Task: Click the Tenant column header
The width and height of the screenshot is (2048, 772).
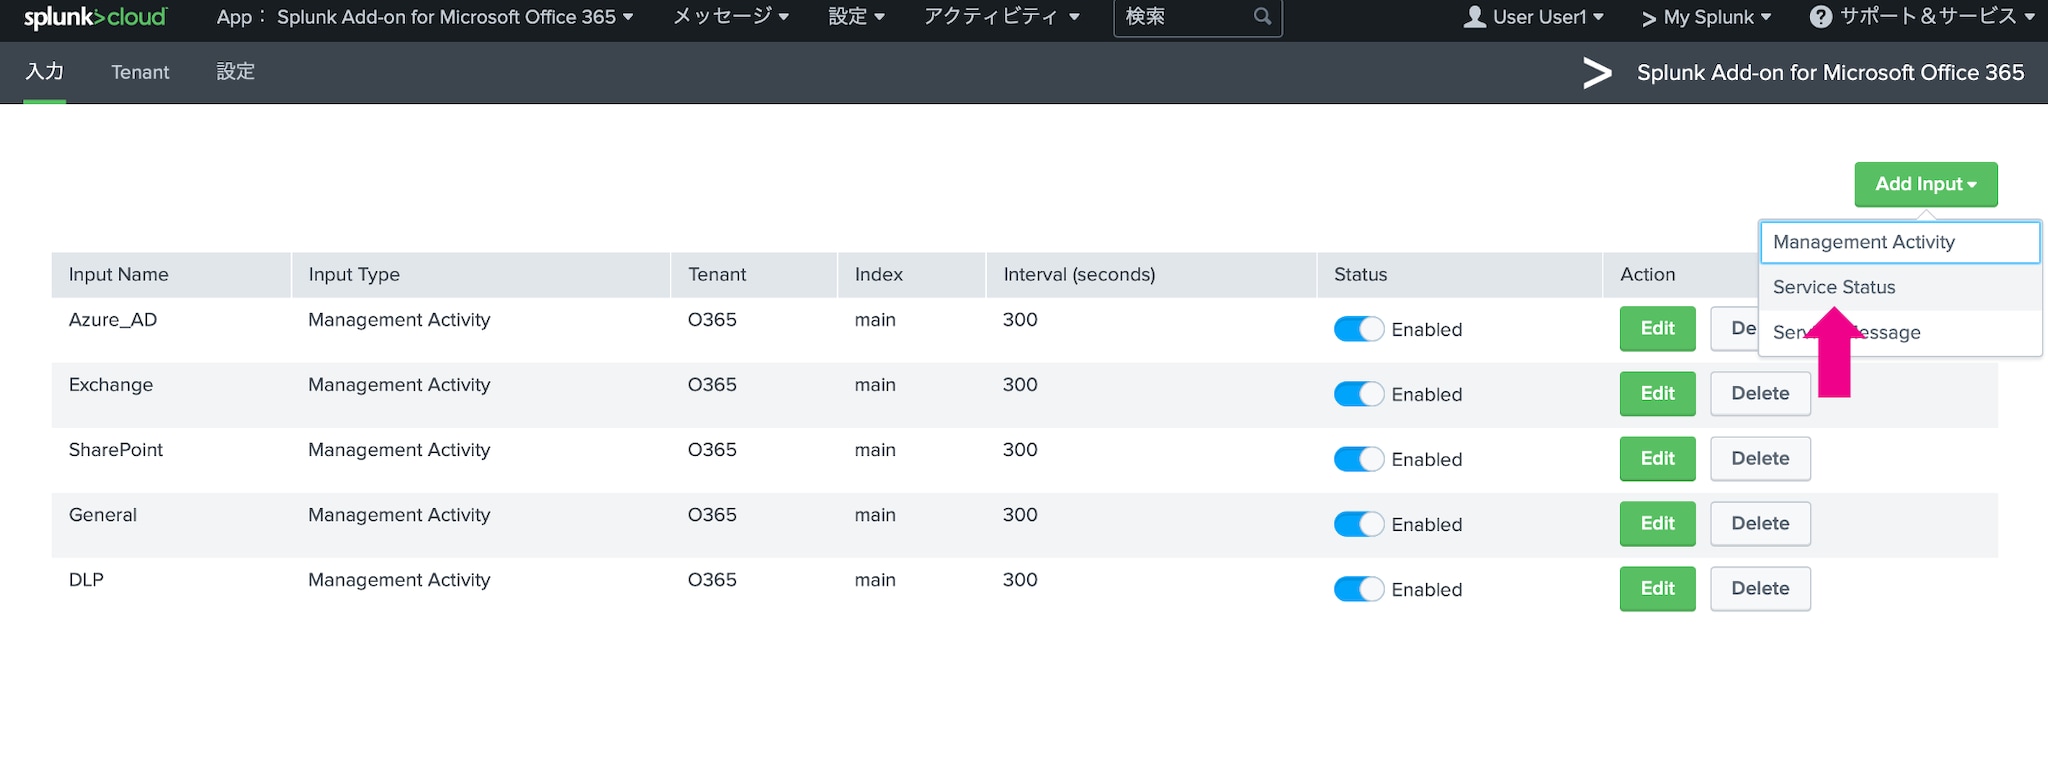Action: (x=753, y=274)
